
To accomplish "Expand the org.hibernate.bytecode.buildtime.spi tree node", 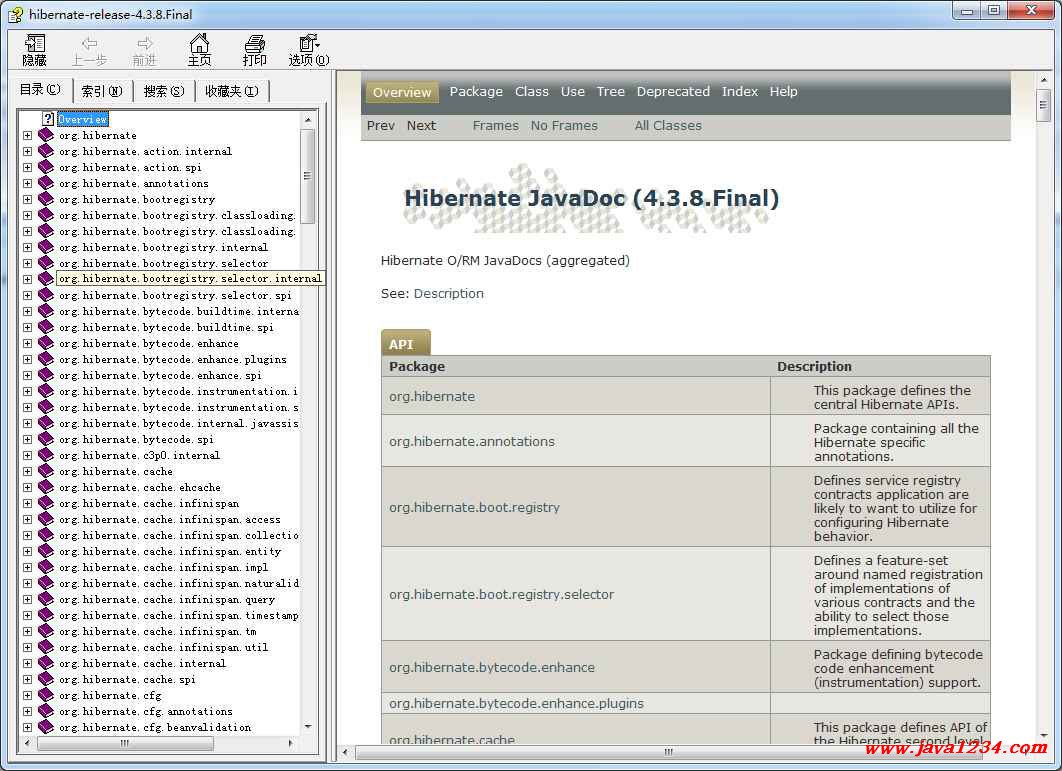I will point(27,327).
